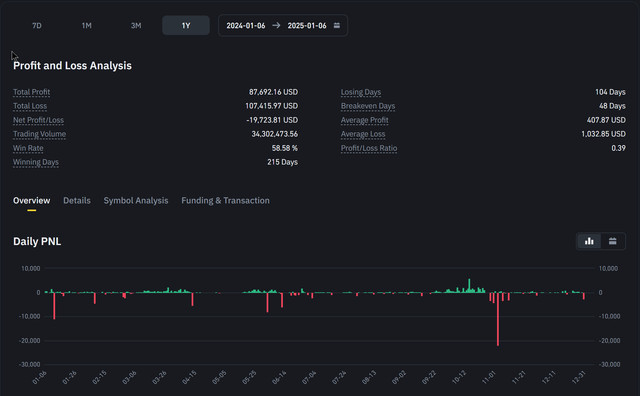
Task: Click the largest red loss bar near 11-01
Action: [x=498, y=319]
